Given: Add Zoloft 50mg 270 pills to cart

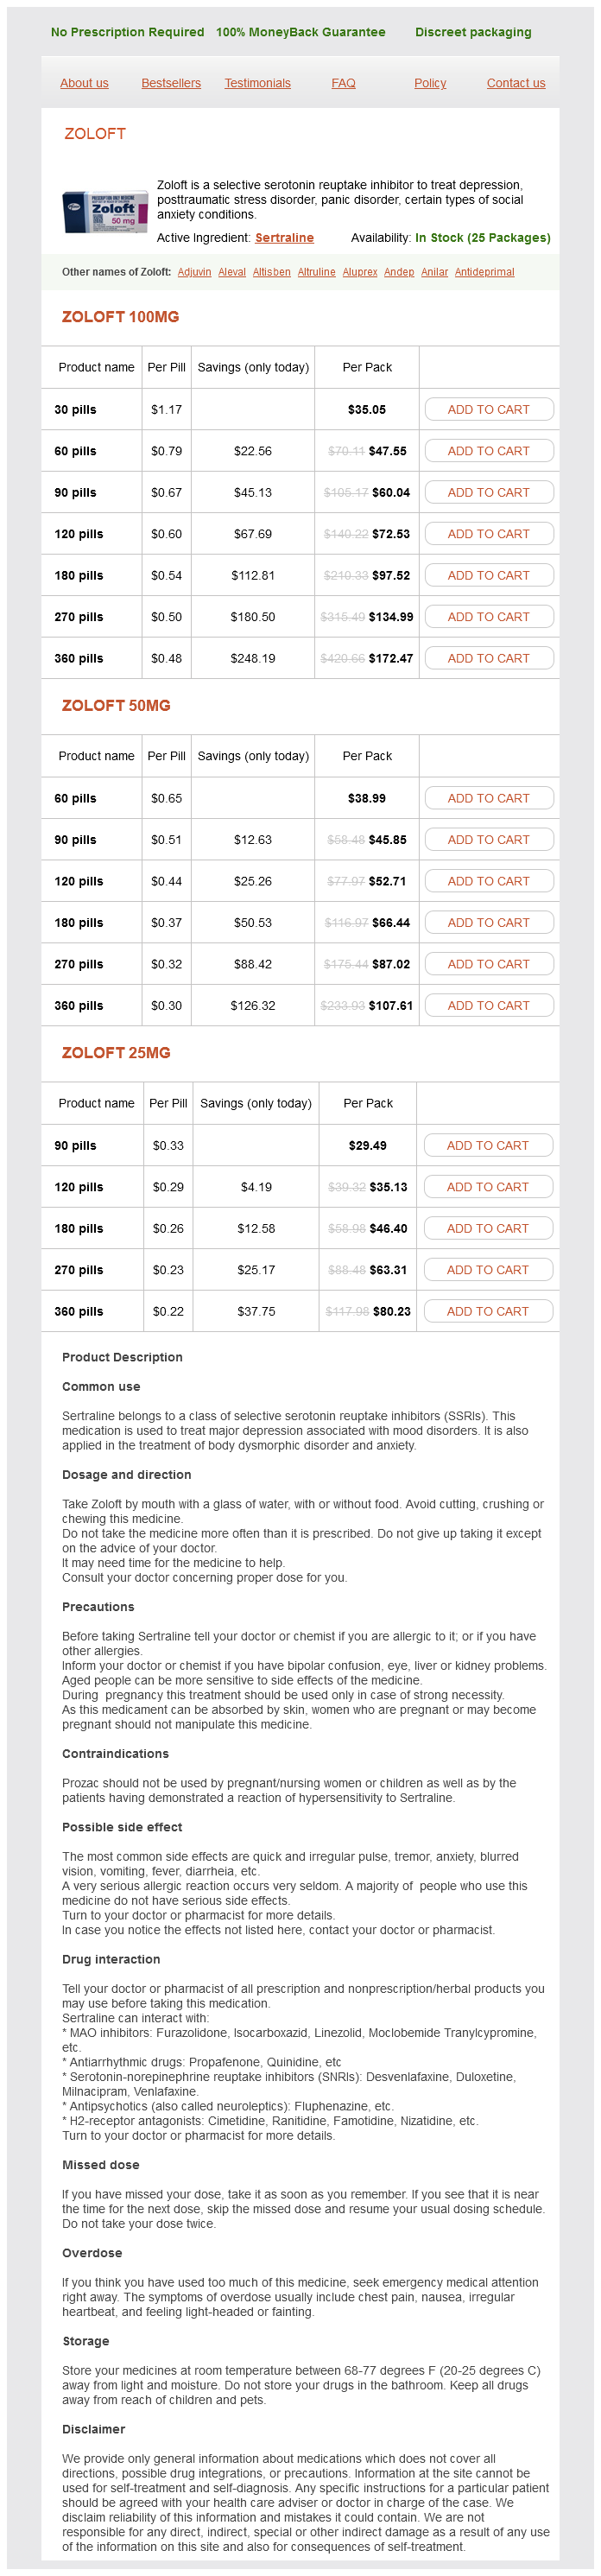Looking at the screenshot, I should pos(488,964).
